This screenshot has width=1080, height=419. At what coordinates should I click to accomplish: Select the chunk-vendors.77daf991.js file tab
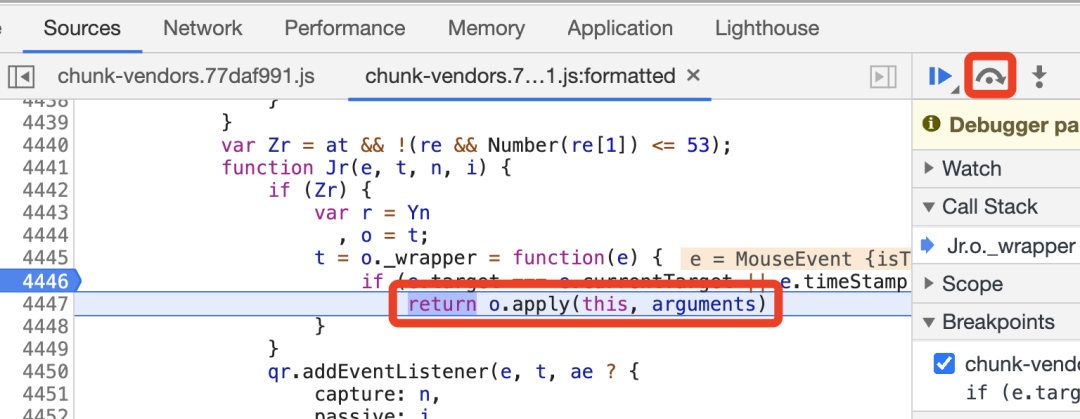click(186, 76)
